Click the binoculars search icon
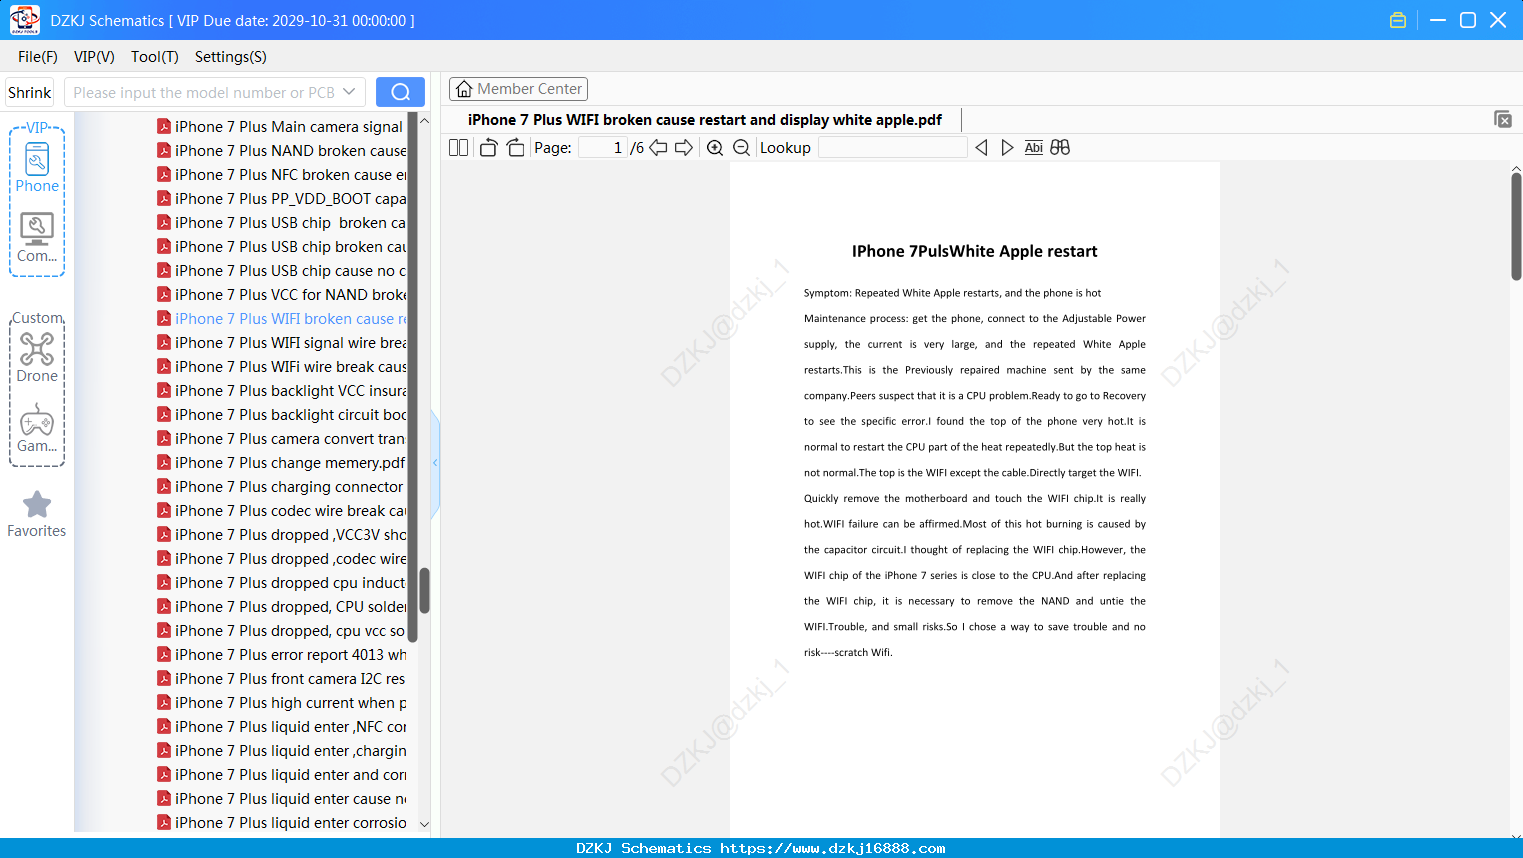The width and height of the screenshot is (1523, 858). (1060, 148)
